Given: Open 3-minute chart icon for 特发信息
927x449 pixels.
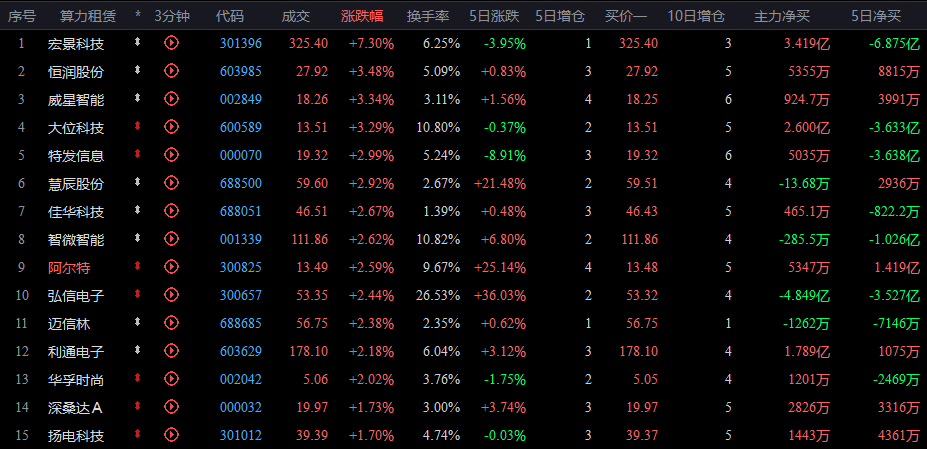Looking at the screenshot, I should [171, 155].
